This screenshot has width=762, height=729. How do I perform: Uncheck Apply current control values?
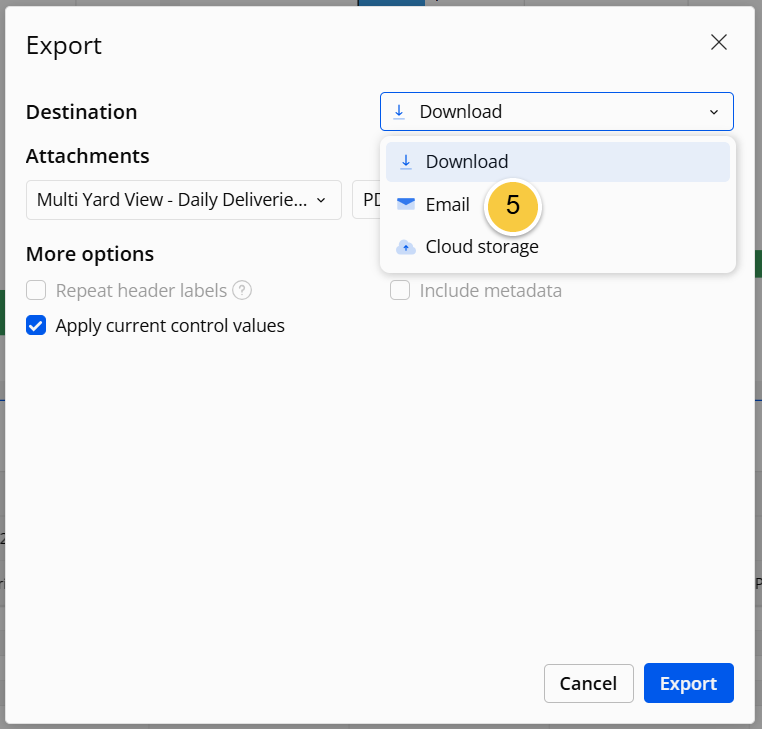tap(36, 326)
